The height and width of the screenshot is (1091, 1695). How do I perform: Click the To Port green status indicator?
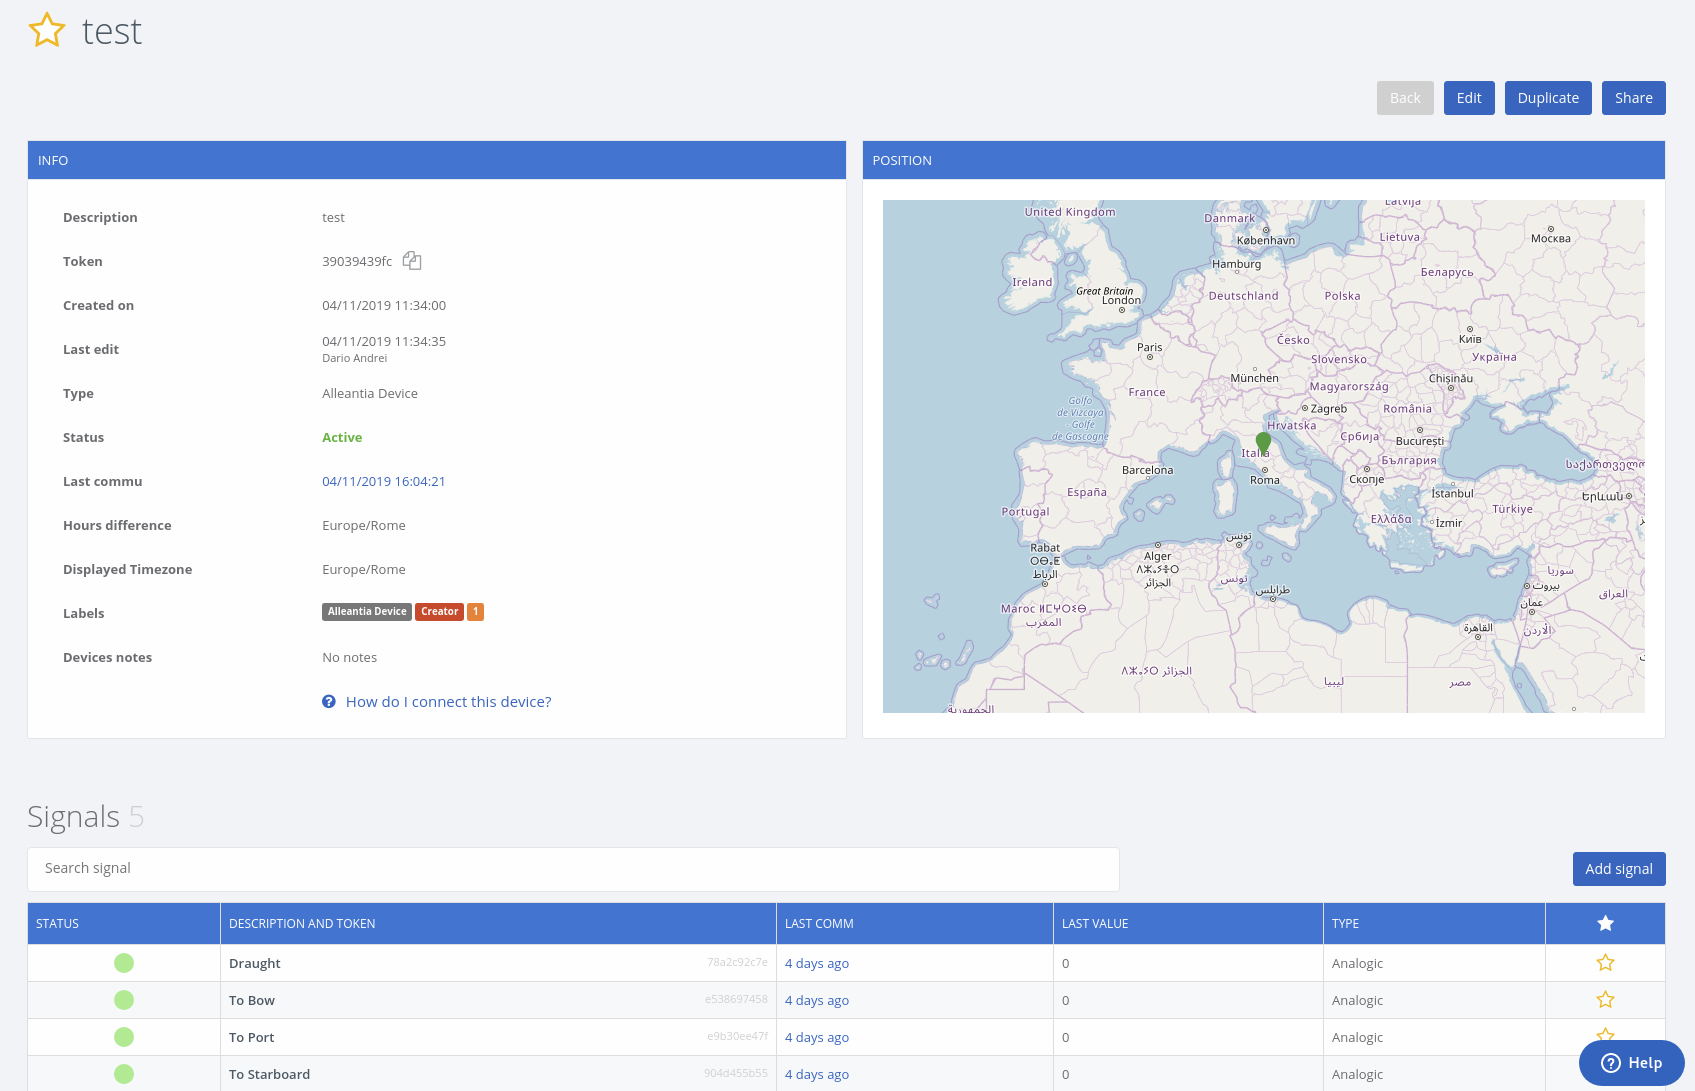point(124,1037)
